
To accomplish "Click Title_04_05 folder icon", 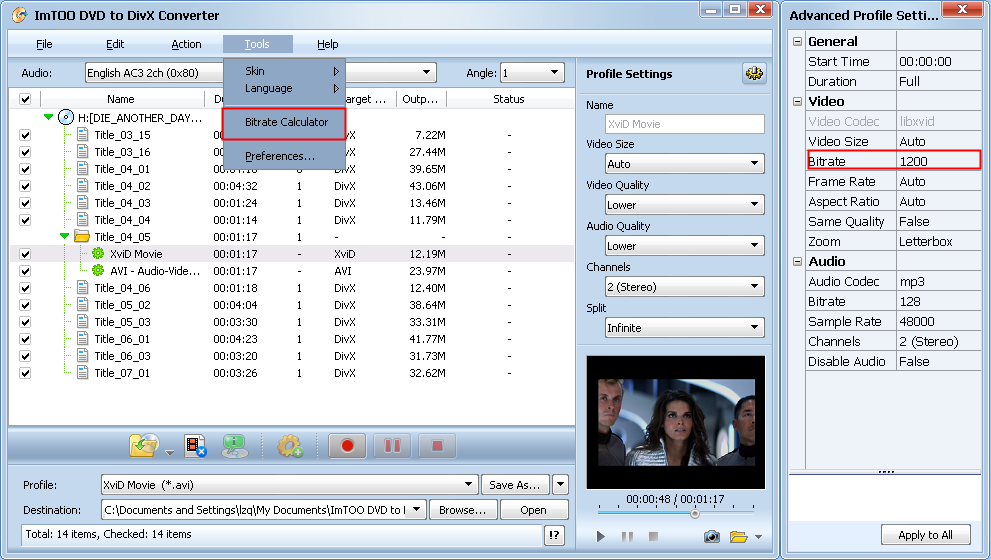I will [82, 236].
